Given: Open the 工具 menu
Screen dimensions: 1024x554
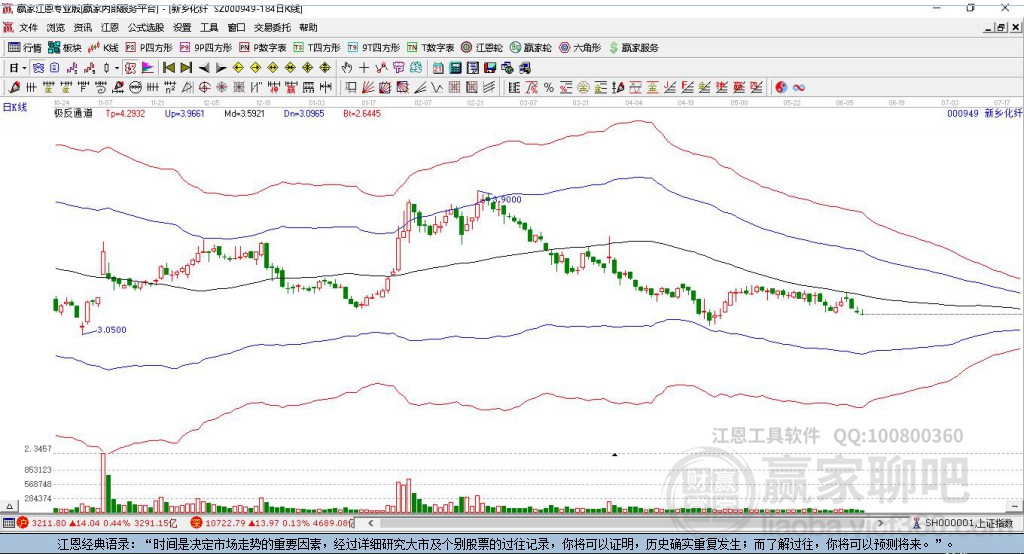Looking at the screenshot, I should (209, 27).
